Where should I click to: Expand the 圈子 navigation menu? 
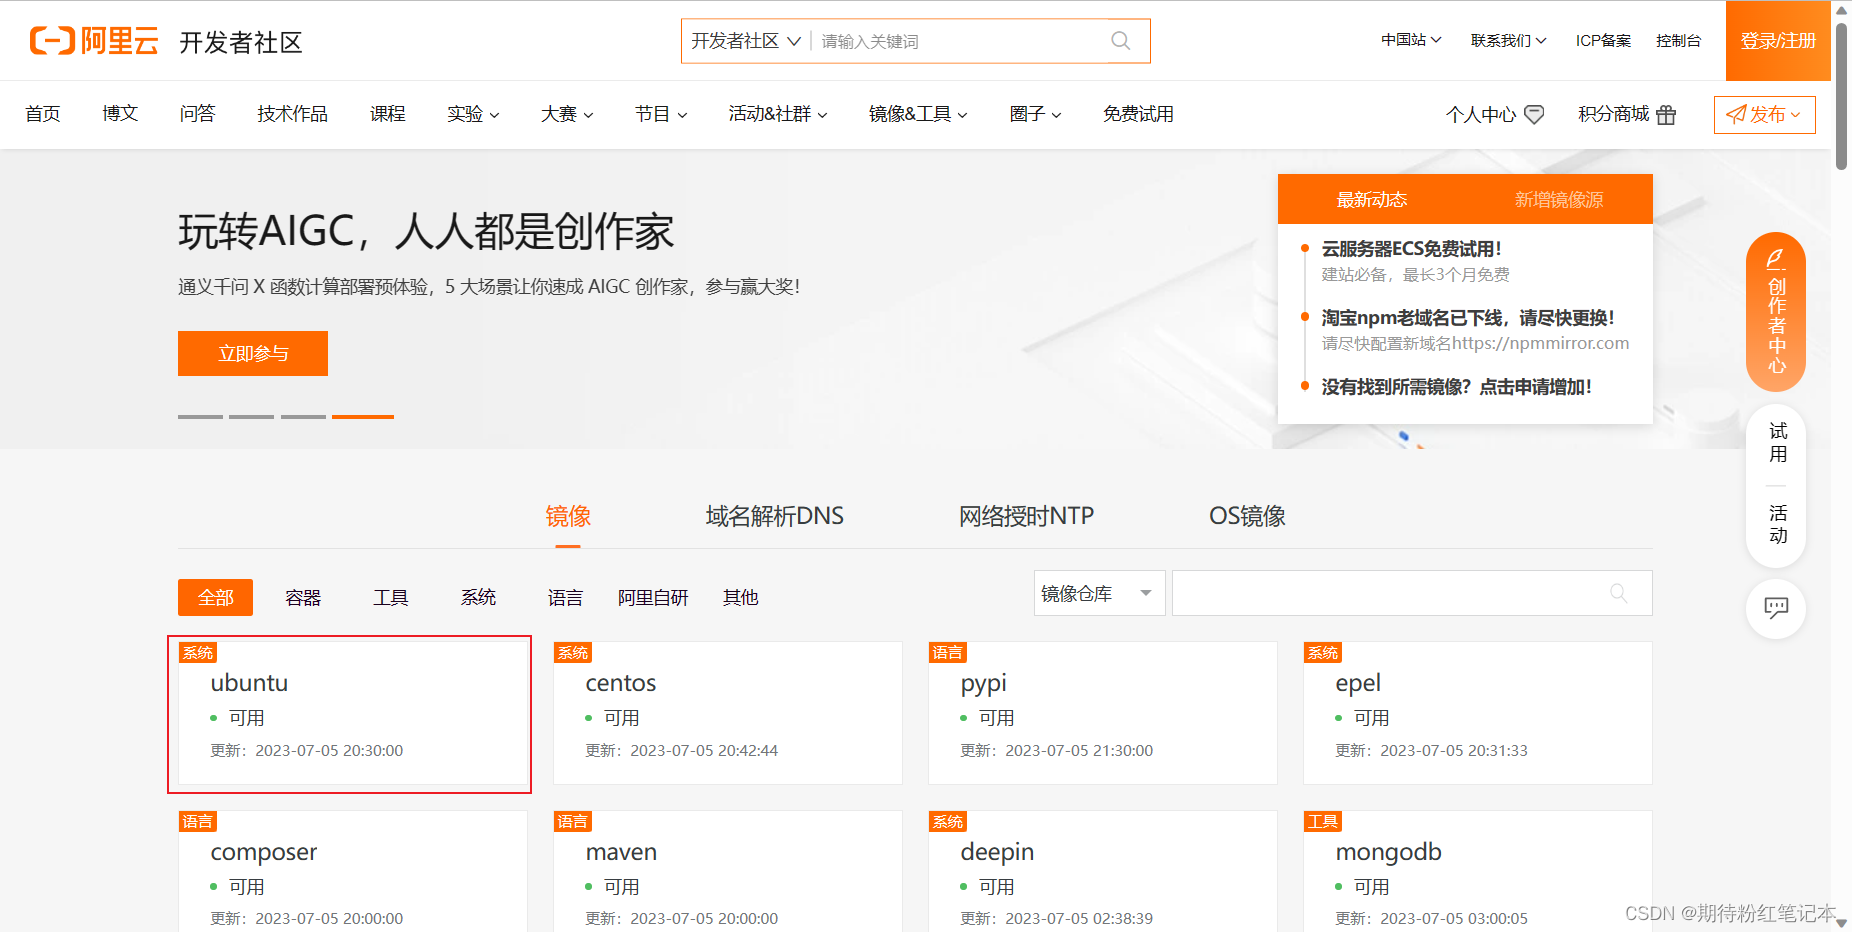pyautogui.click(x=1035, y=114)
